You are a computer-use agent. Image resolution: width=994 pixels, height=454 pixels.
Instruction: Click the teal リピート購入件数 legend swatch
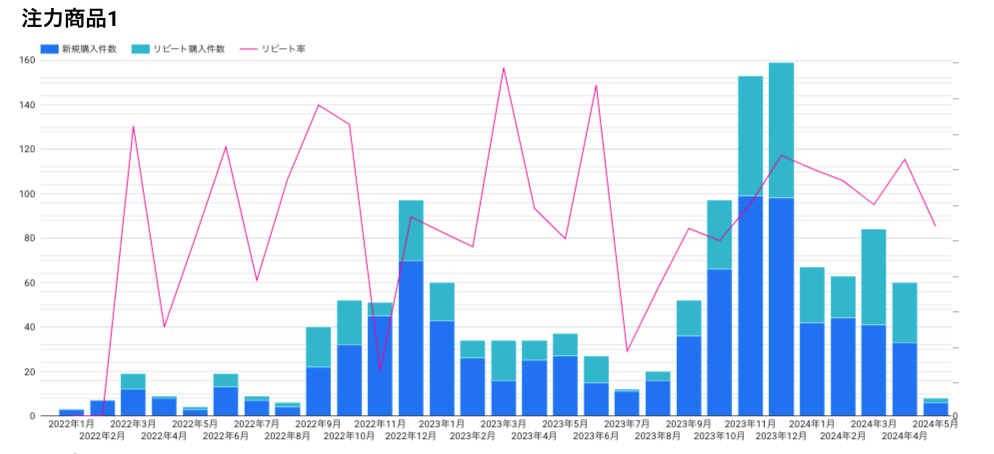(x=139, y=48)
